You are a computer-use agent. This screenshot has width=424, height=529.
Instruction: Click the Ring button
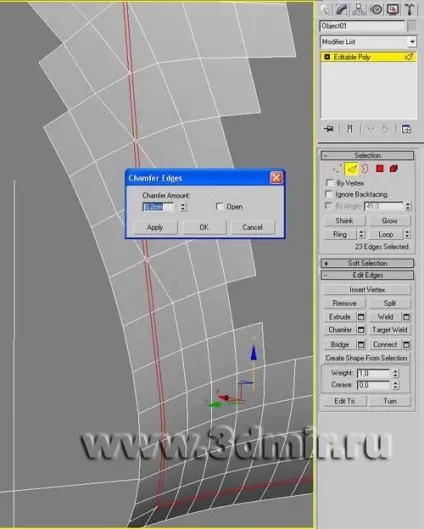pyautogui.click(x=340, y=234)
